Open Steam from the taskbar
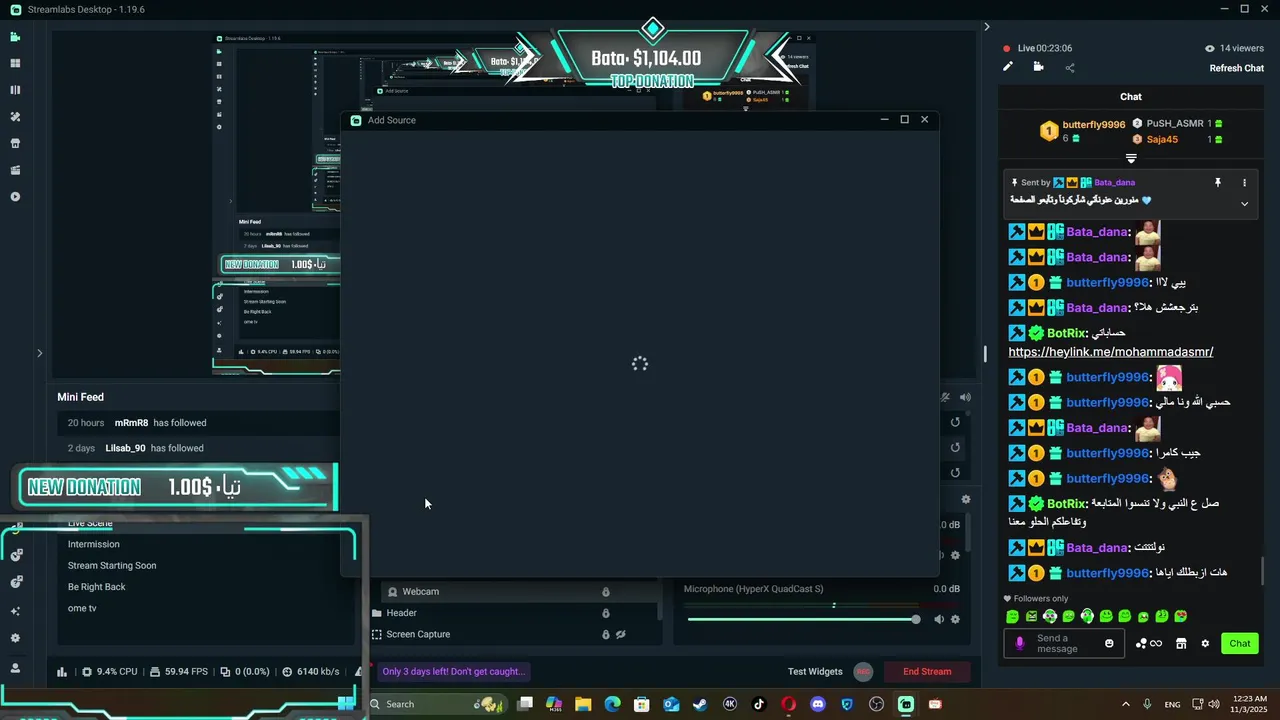Image resolution: width=1280 pixels, height=720 pixels. click(x=700, y=704)
